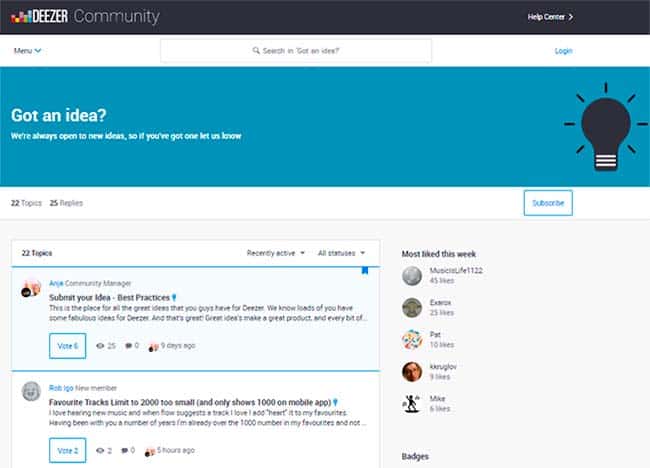Click Rob Igo's avatar

tap(31, 391)
